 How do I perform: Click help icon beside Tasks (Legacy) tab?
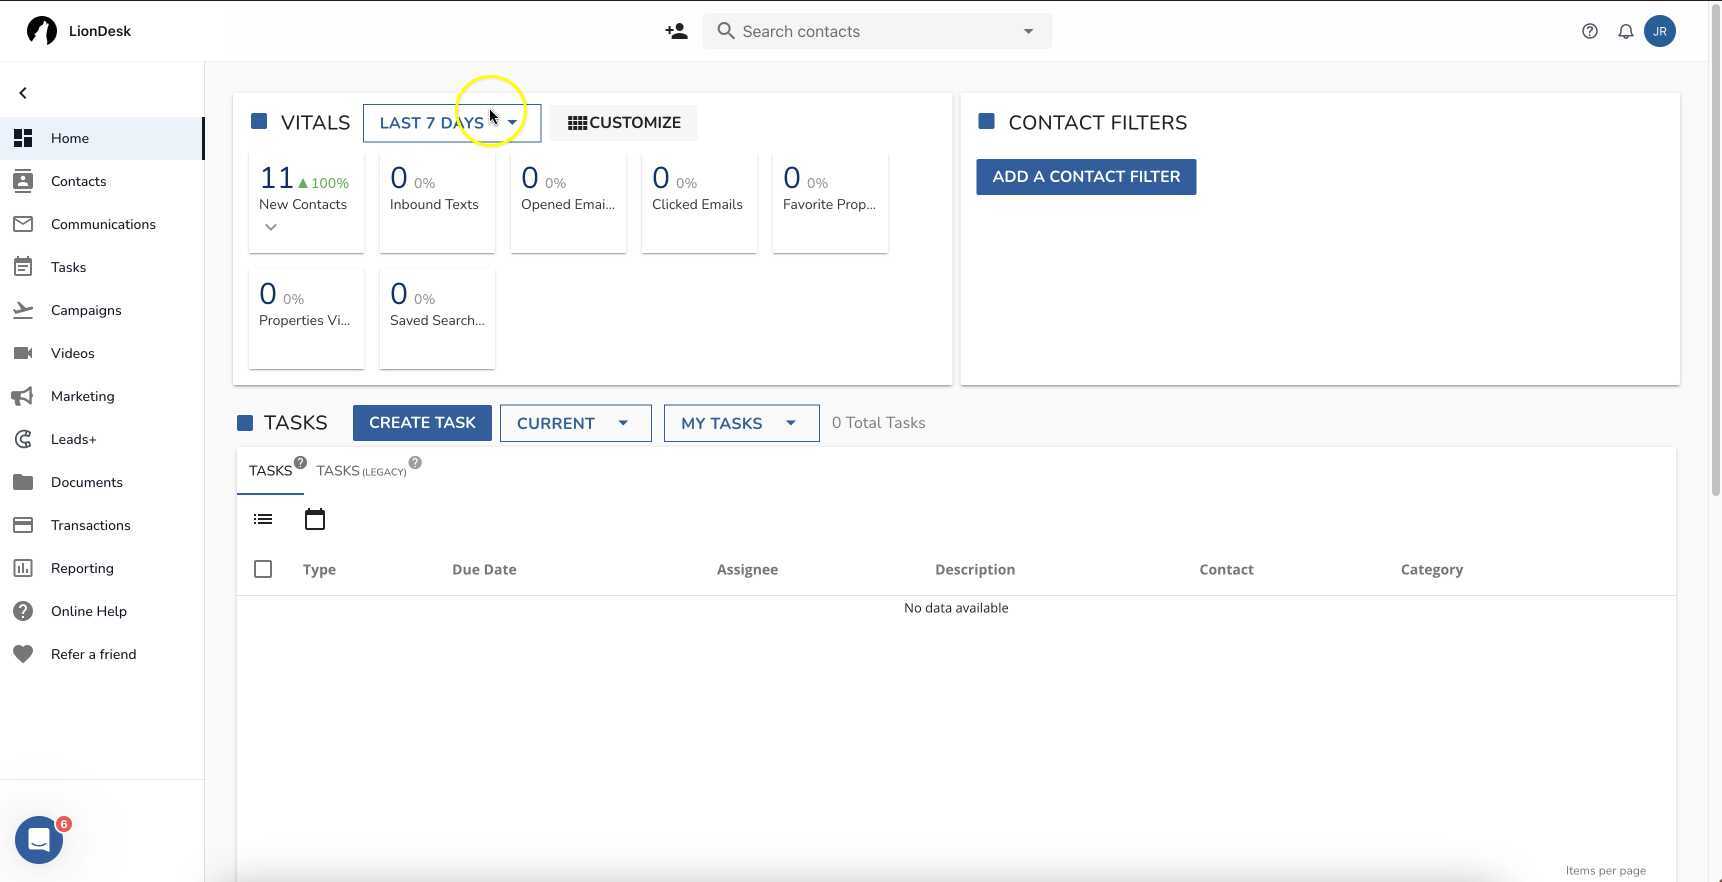(415, 463)
